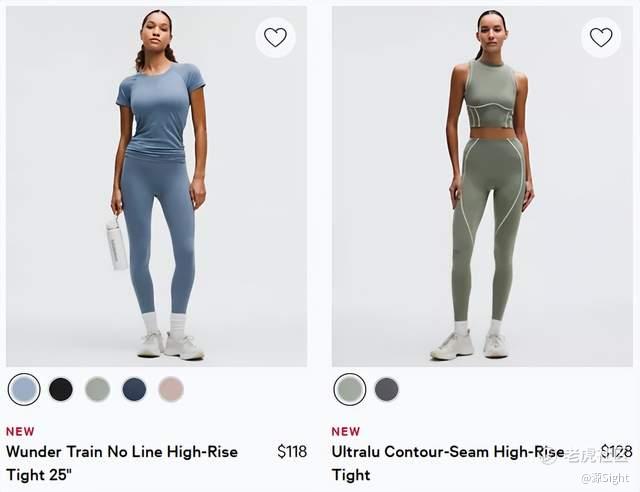This screenshot has width=640, height=492.
Task: View the green outfit model product photo
Action: coord(482,186)
